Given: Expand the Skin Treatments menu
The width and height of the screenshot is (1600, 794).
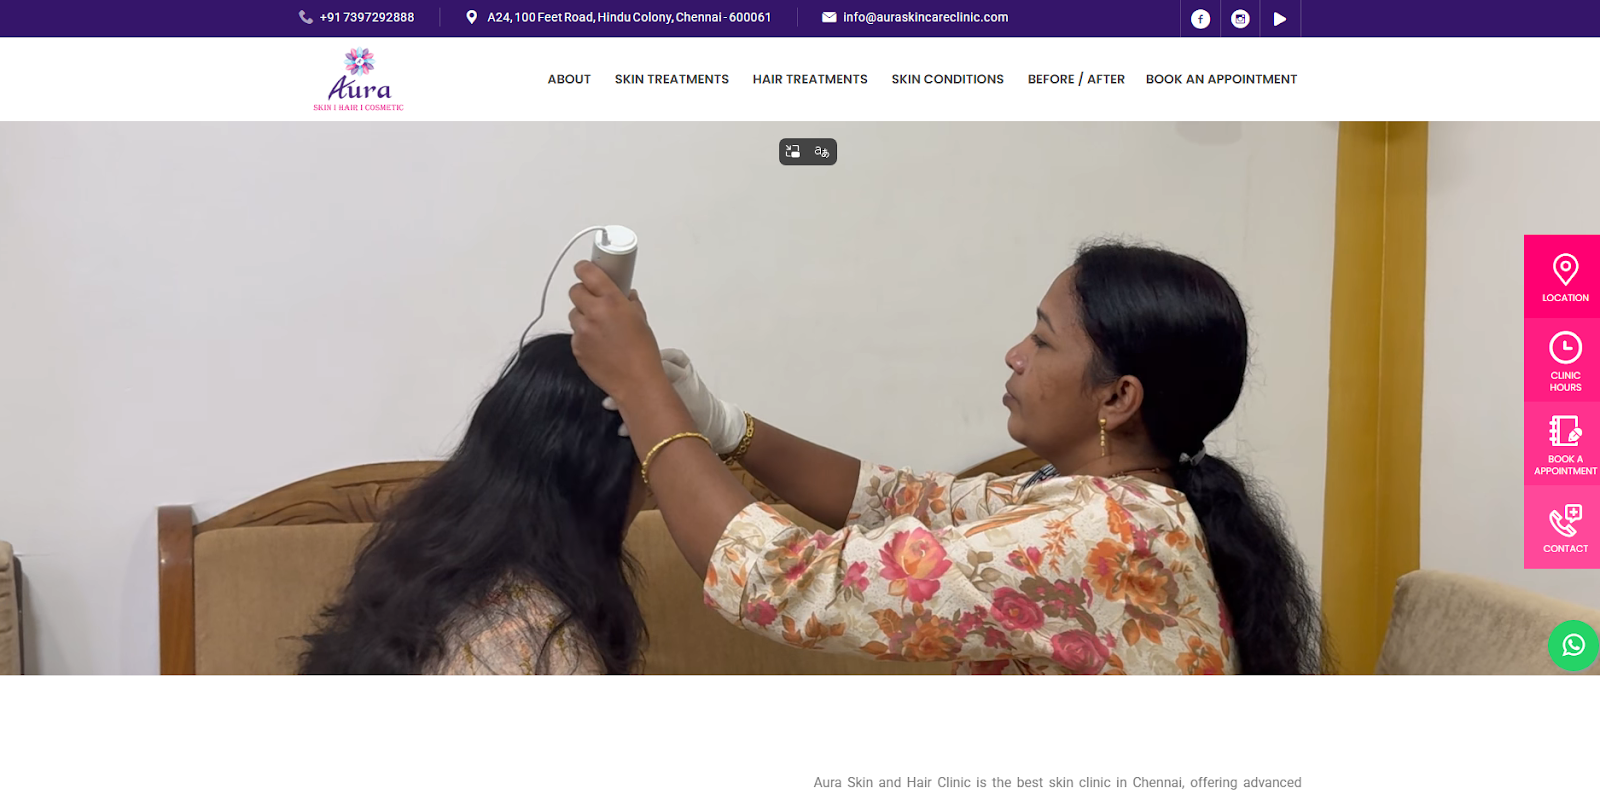Looking at the screenshot, I should point(672,79).
